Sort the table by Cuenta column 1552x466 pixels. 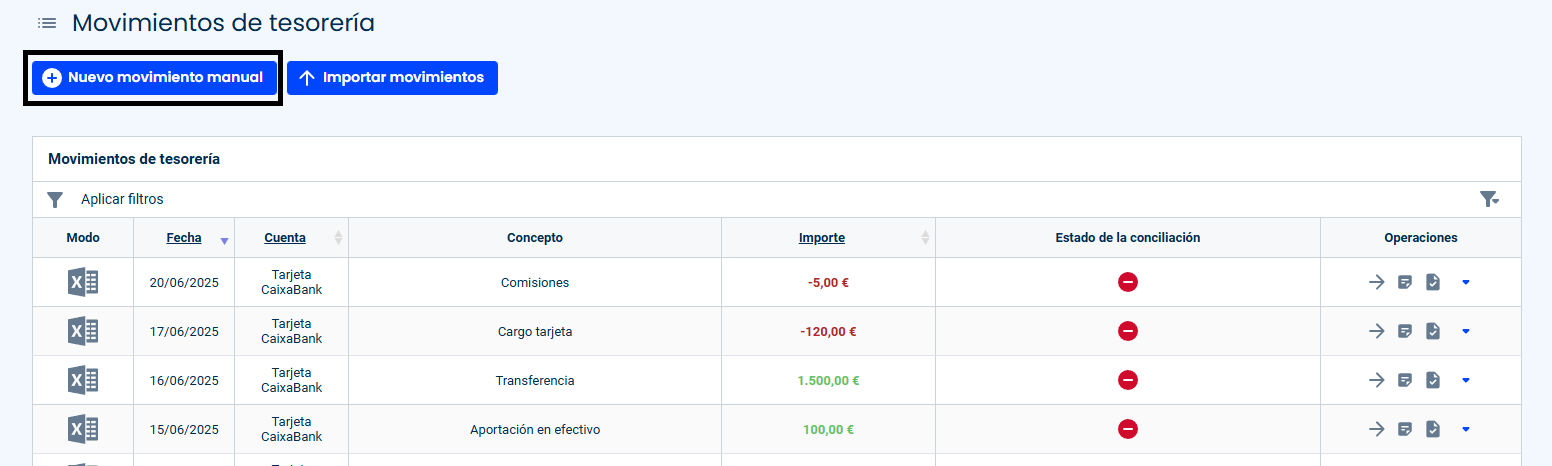click(285, 238)
